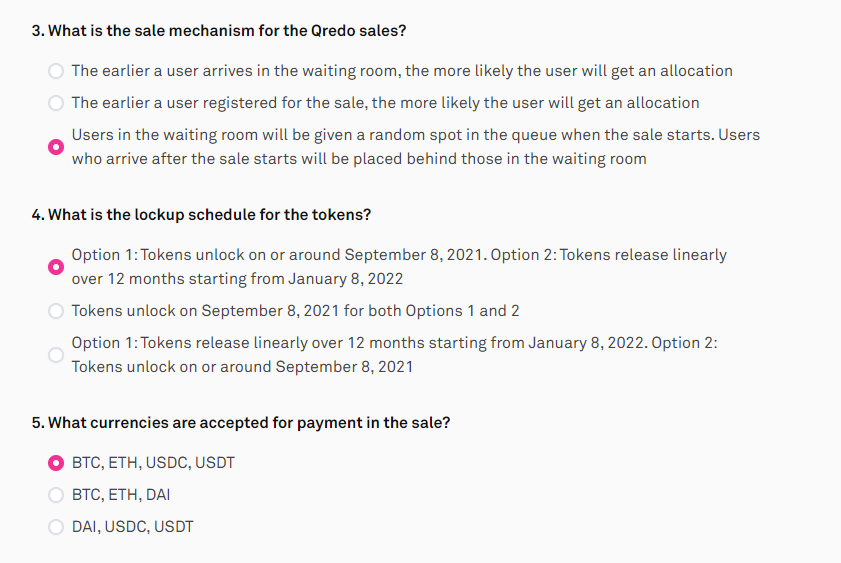Click selected radio for random queue spot
841x563 pixels.
(57, 147)
